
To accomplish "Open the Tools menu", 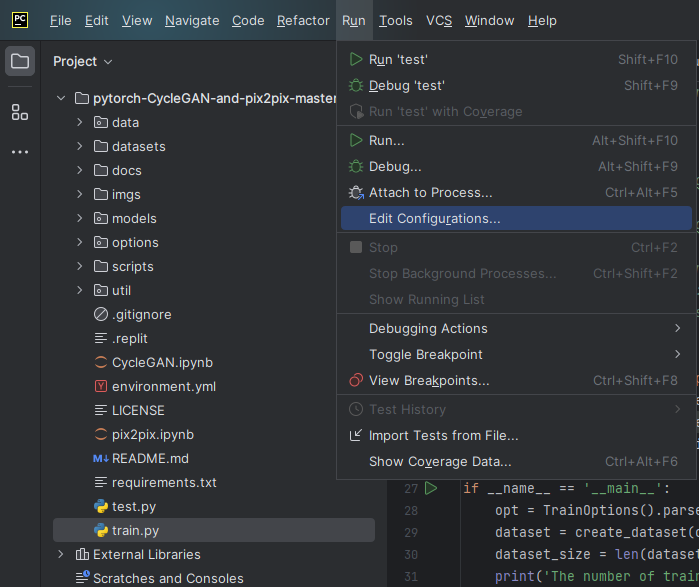I will click(396, 21).
